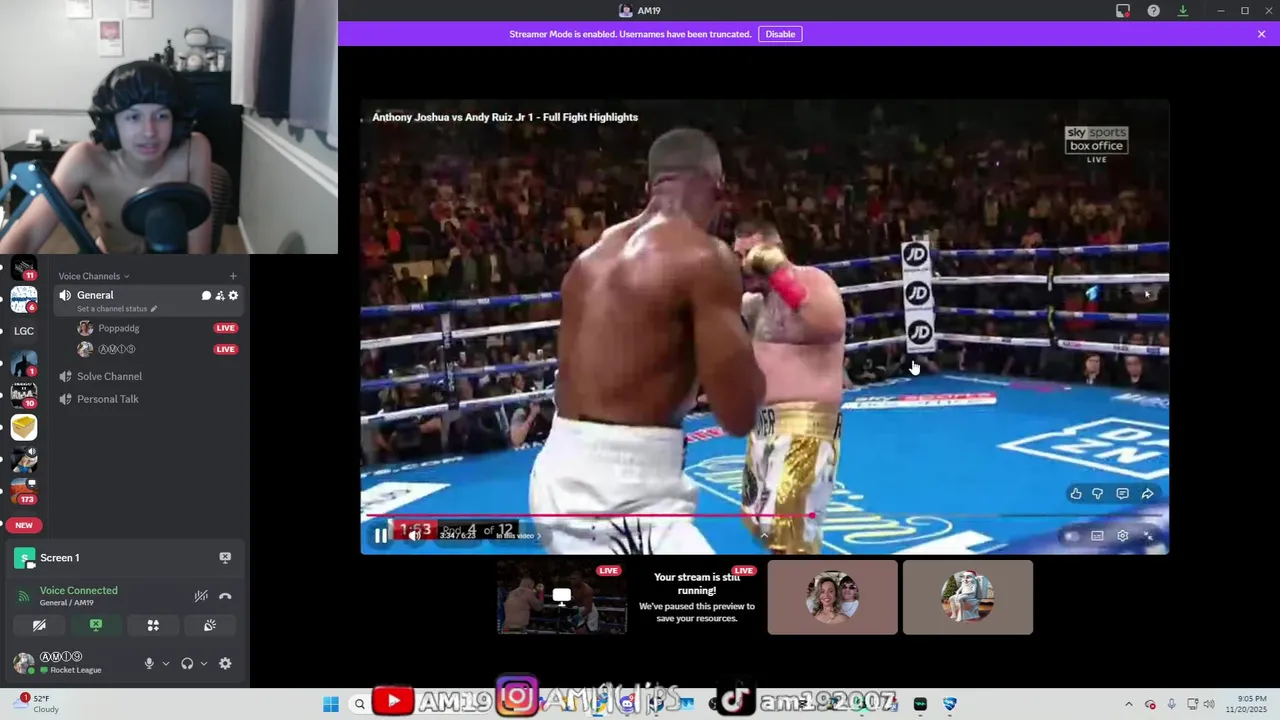Stop streaming Screen 1 icon

(x=225, y=558)
